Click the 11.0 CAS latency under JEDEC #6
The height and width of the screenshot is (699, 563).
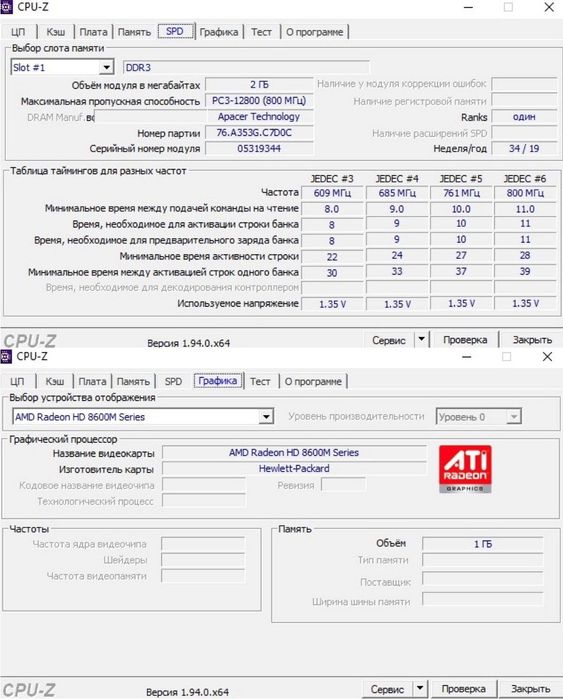tap(525, 209)
